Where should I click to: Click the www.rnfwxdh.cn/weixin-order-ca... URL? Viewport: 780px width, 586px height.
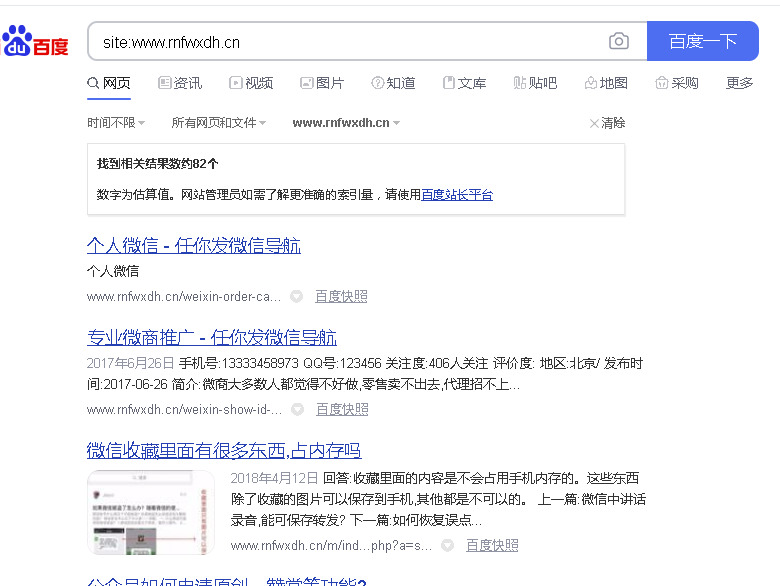point(184,296)
